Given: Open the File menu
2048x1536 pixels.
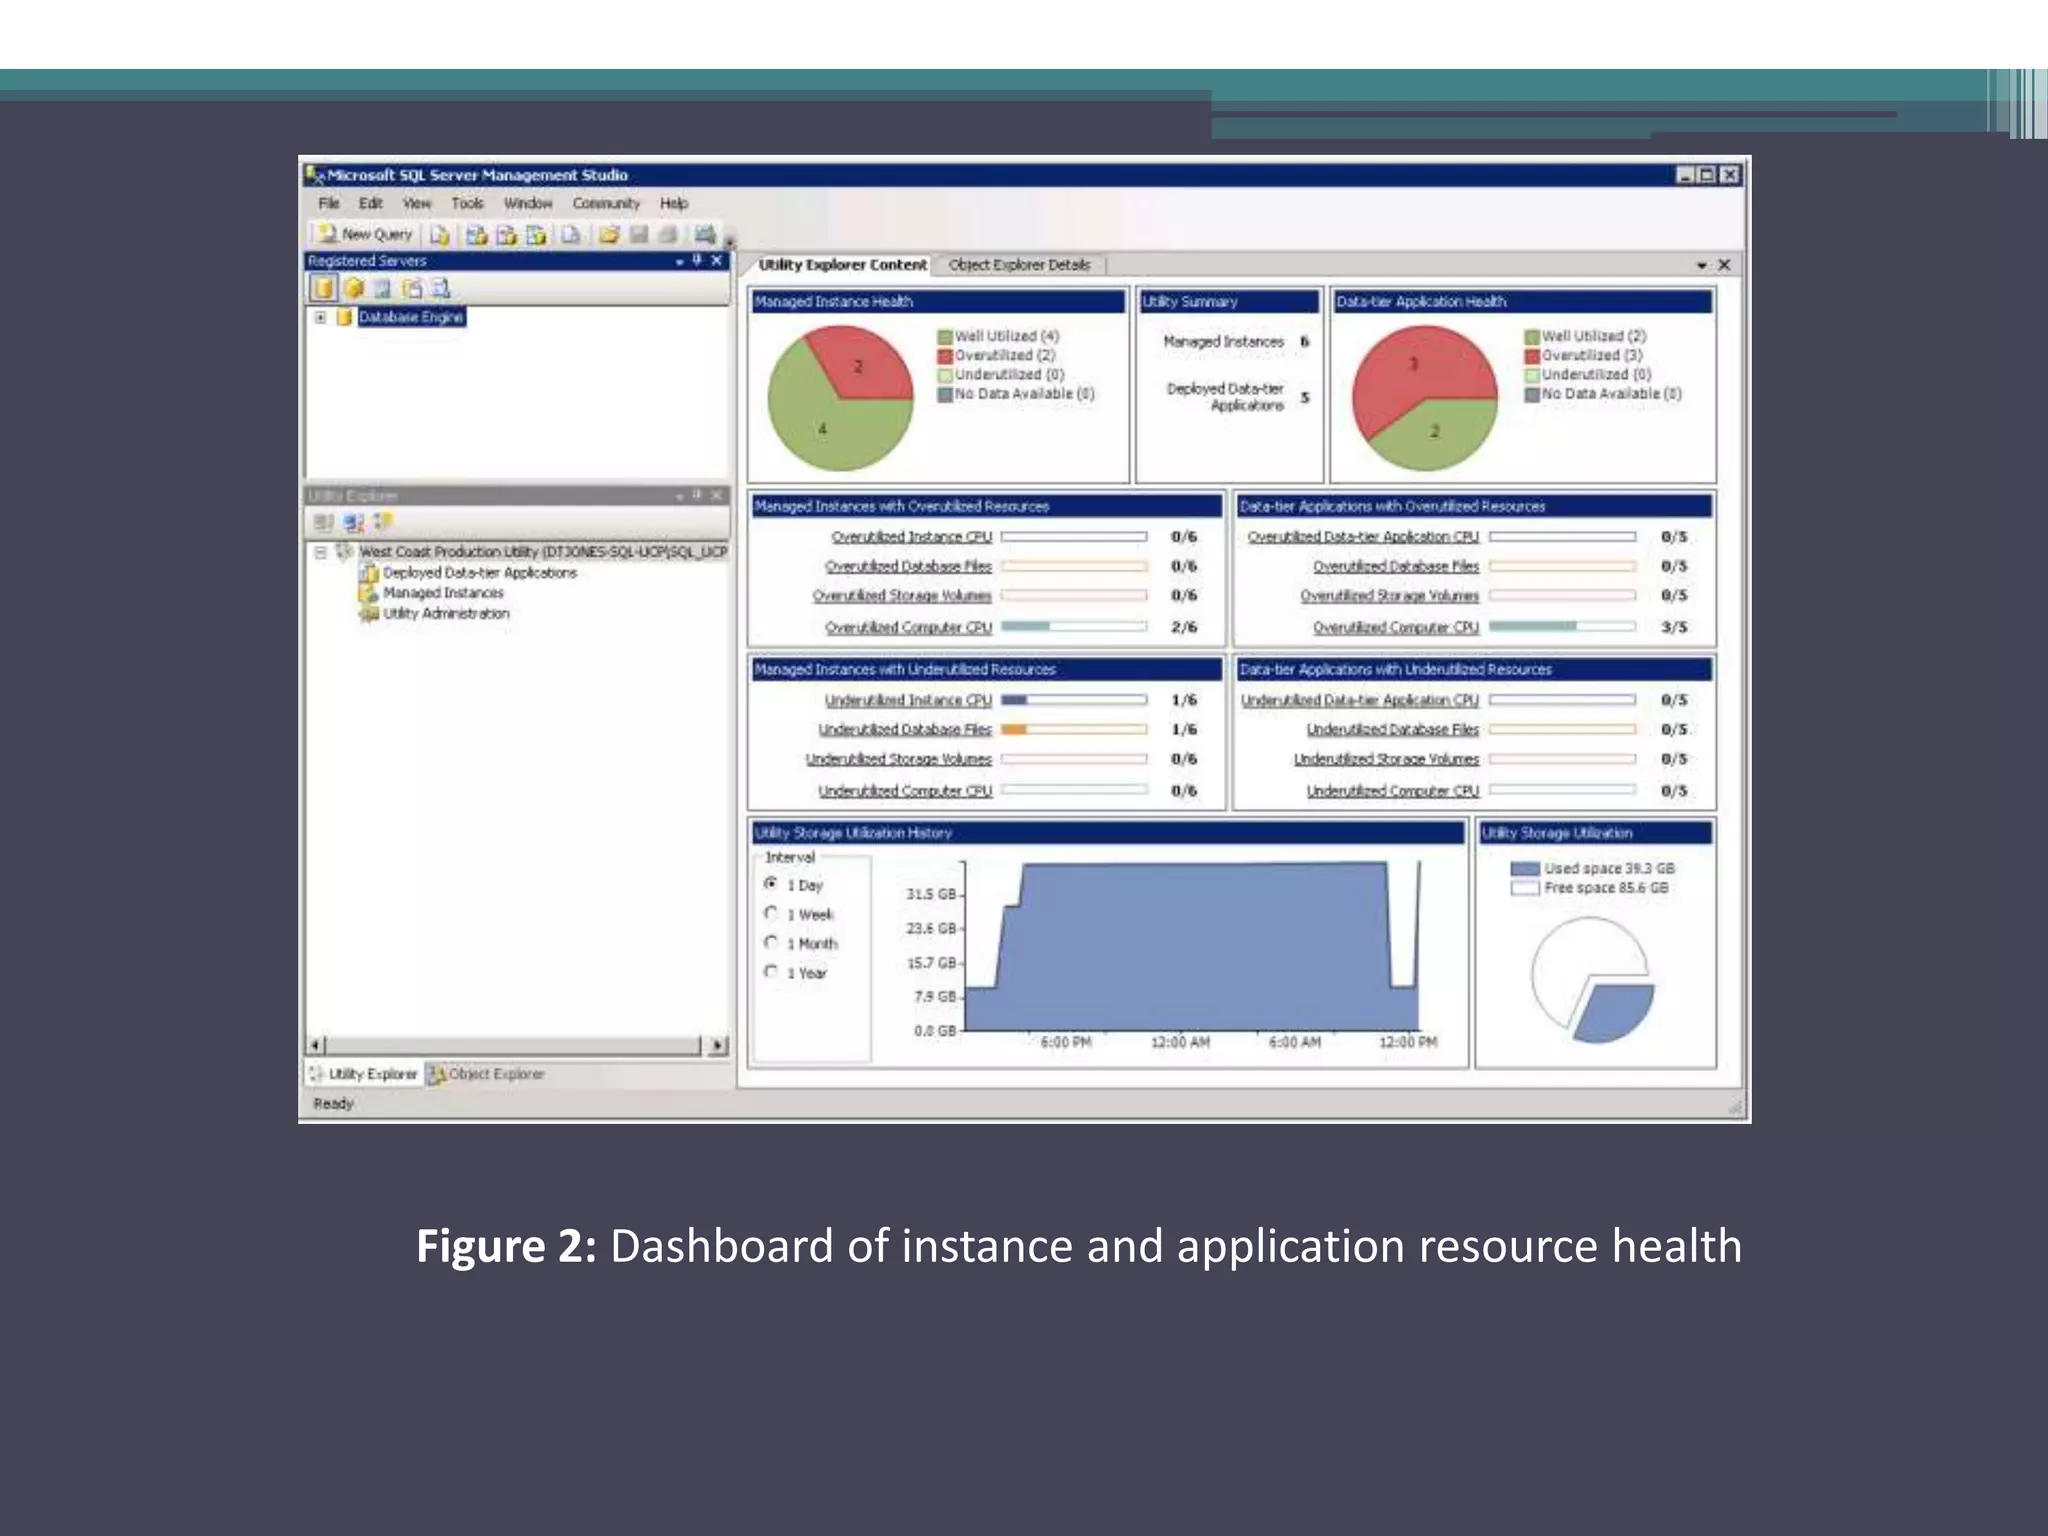Looking at the screenshot, I should coord(329,203).
